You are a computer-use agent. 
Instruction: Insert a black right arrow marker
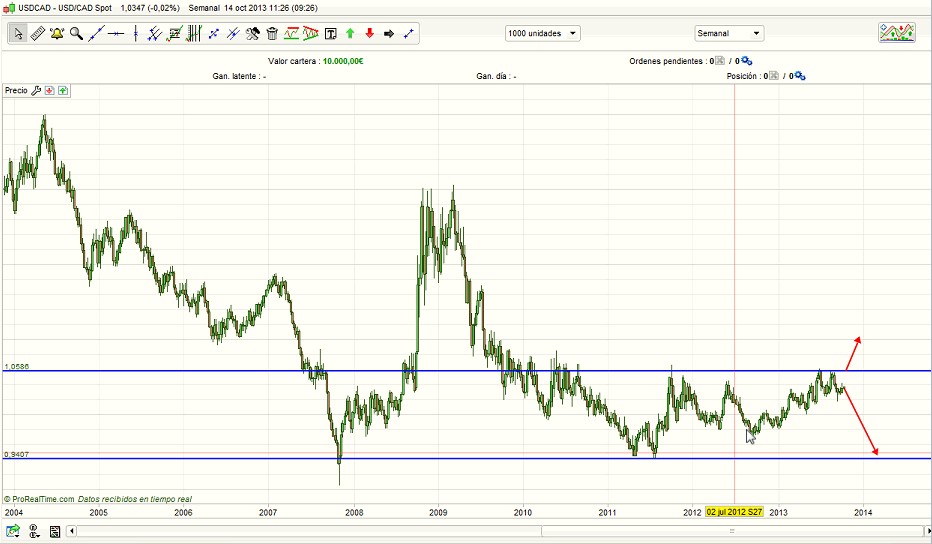click(x=389, y=34)
